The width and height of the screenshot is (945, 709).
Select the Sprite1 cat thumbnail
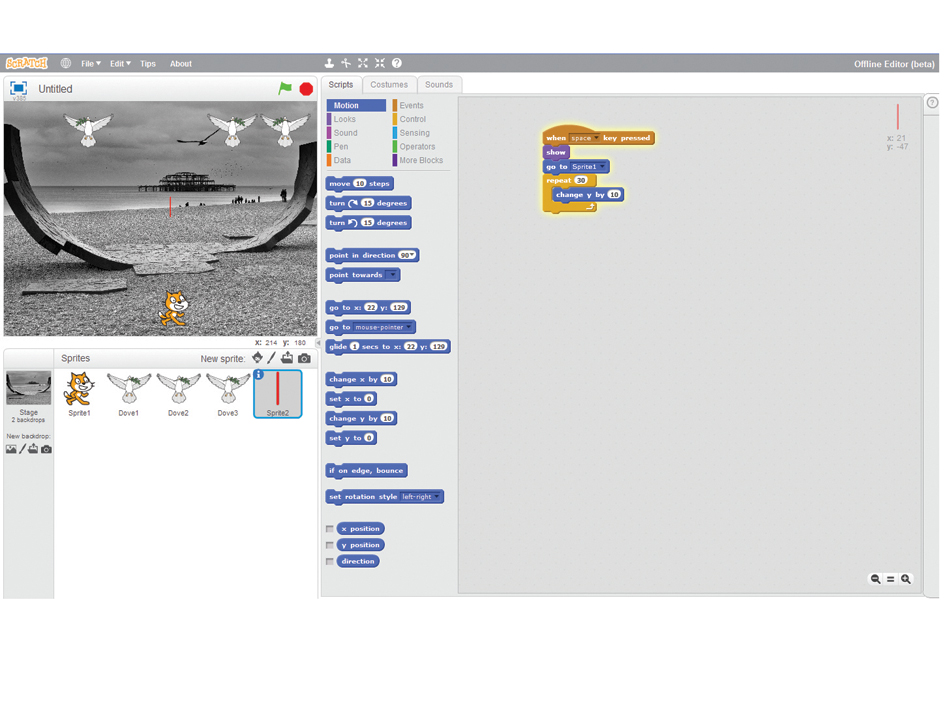point(80,393)
